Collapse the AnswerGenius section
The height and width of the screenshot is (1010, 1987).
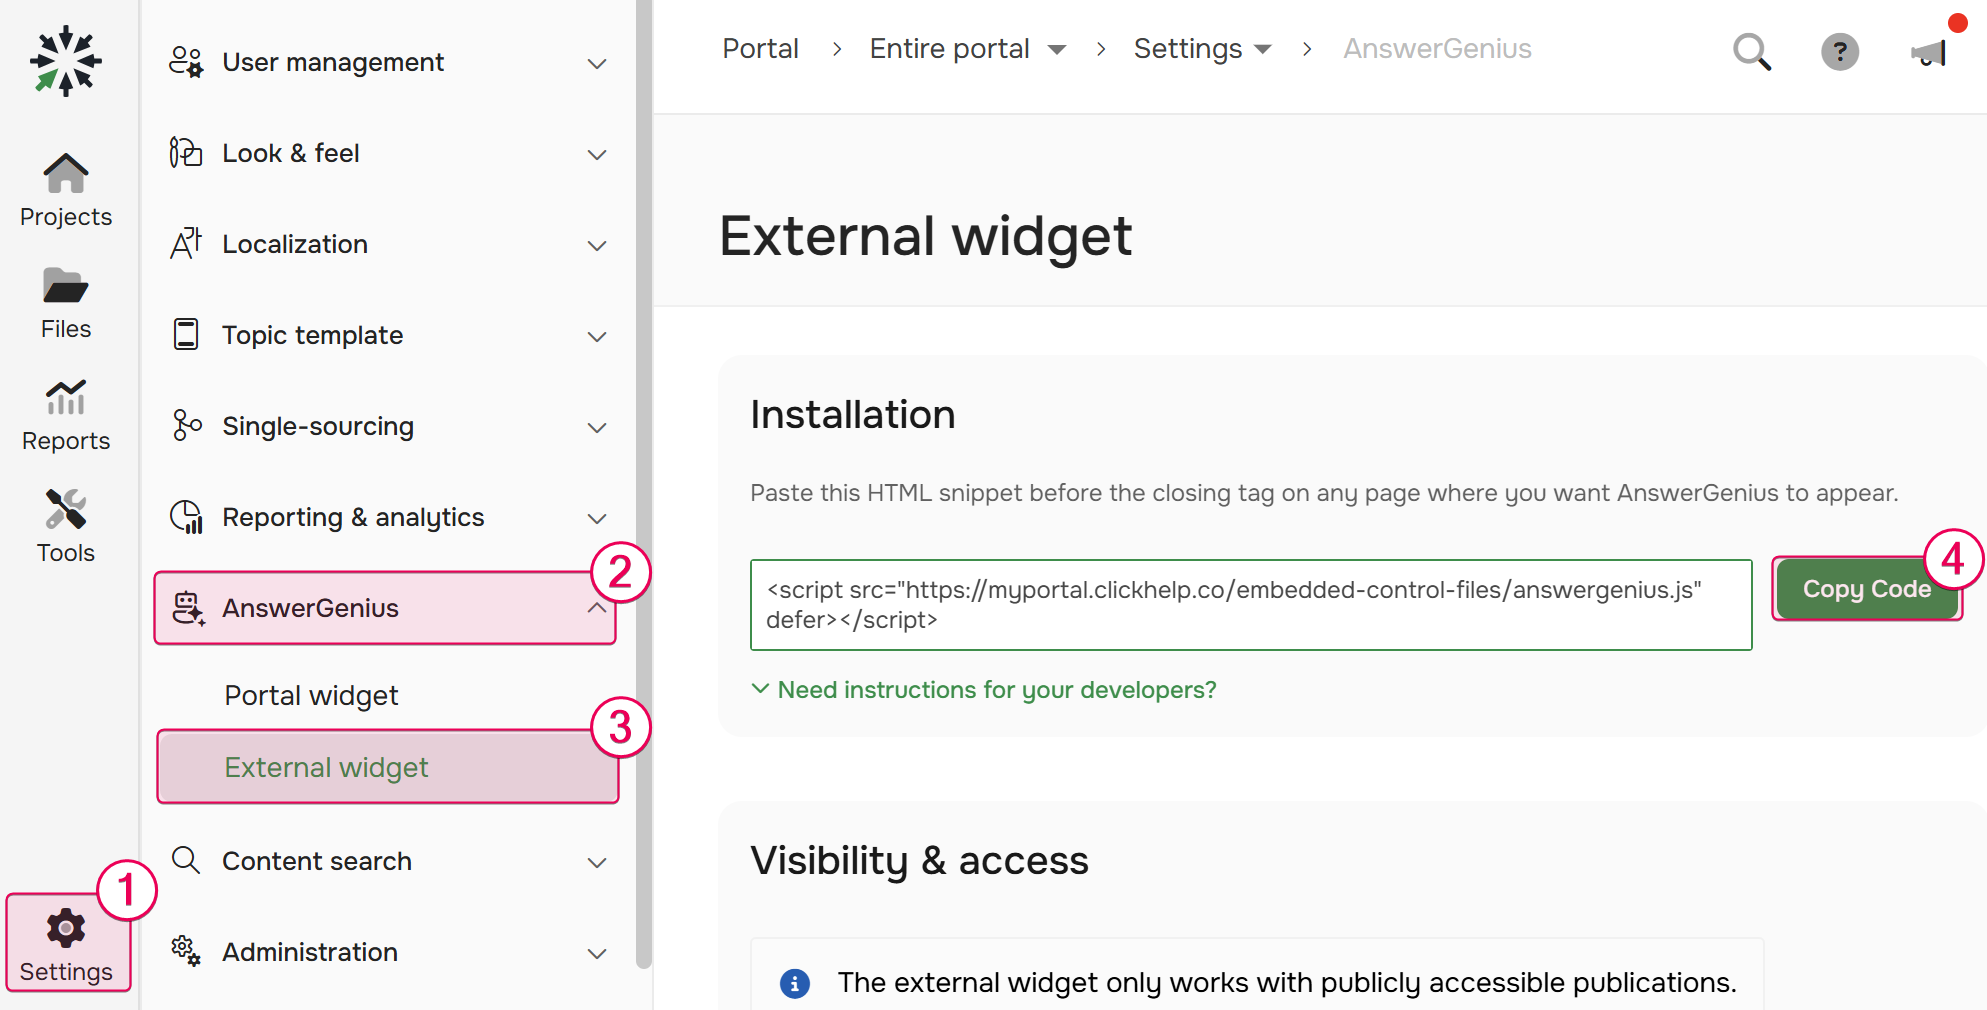coord(597,607)
